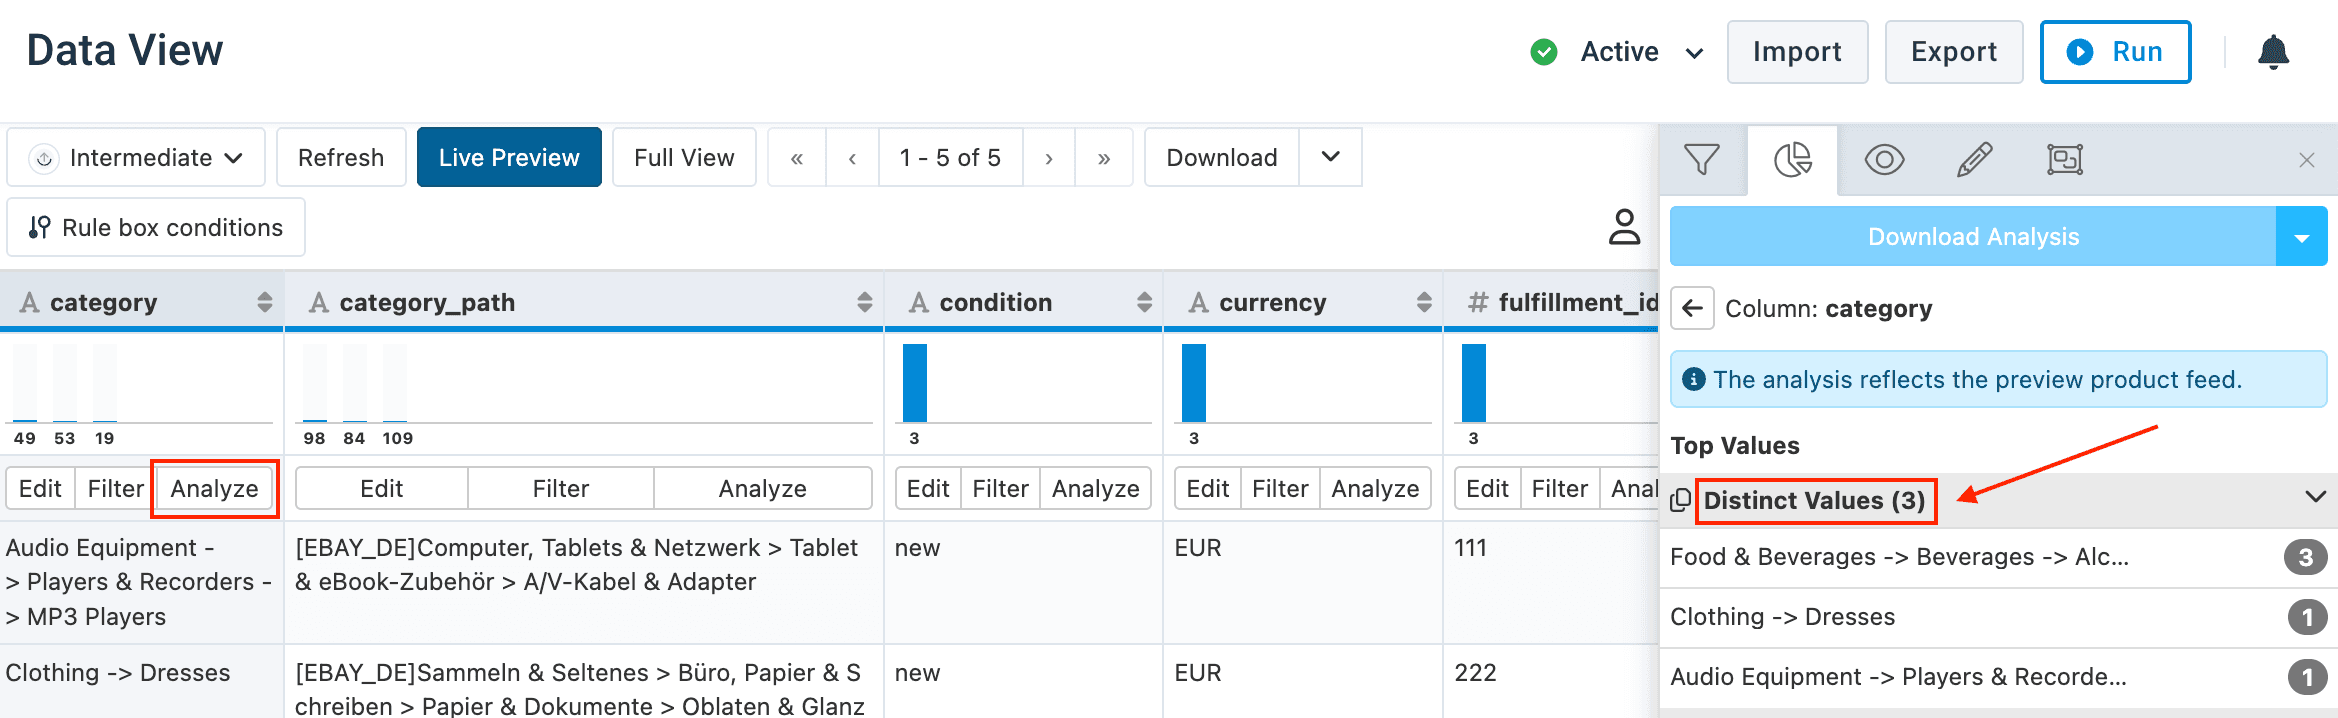Expand the Active status dropdown

pyautogui.click(x=1694, y=53)
